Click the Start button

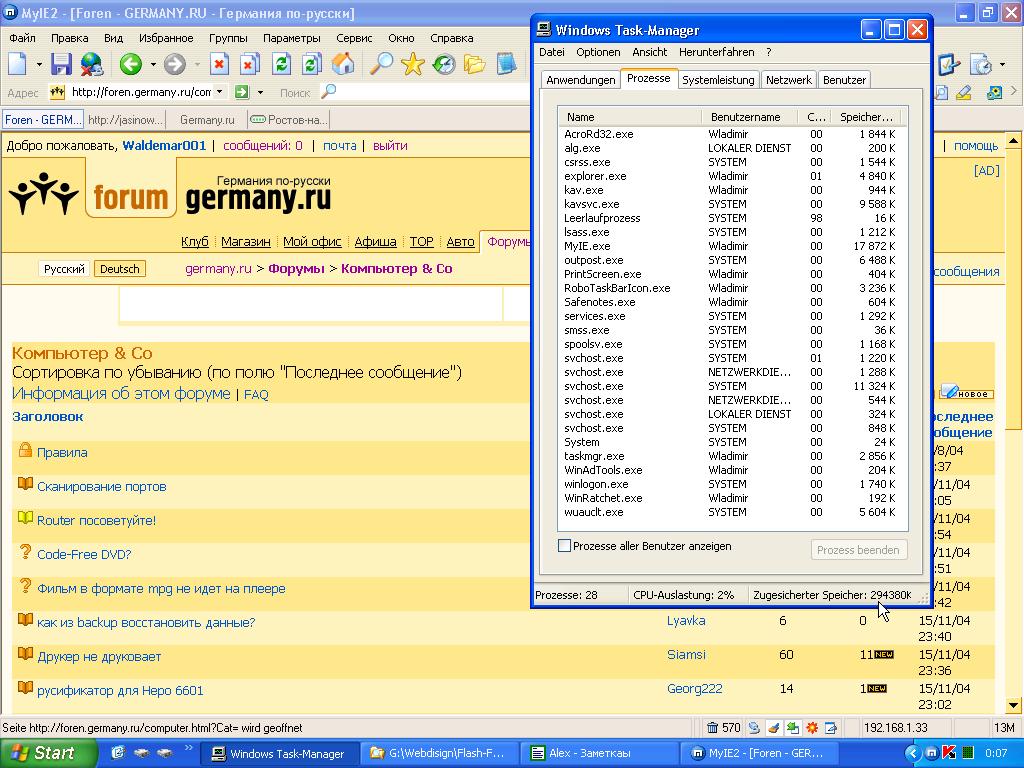pyautogui.click(x=47, y=753)
